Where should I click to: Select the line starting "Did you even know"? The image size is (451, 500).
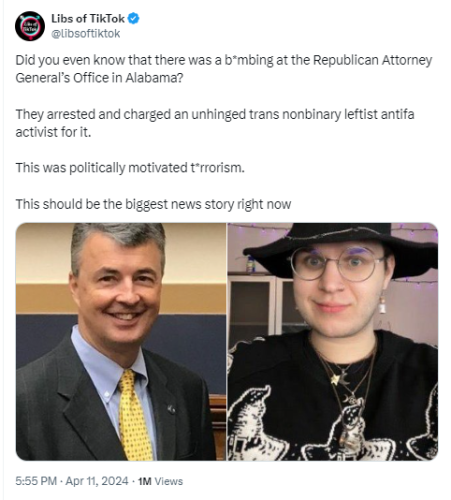pos(224,60)
